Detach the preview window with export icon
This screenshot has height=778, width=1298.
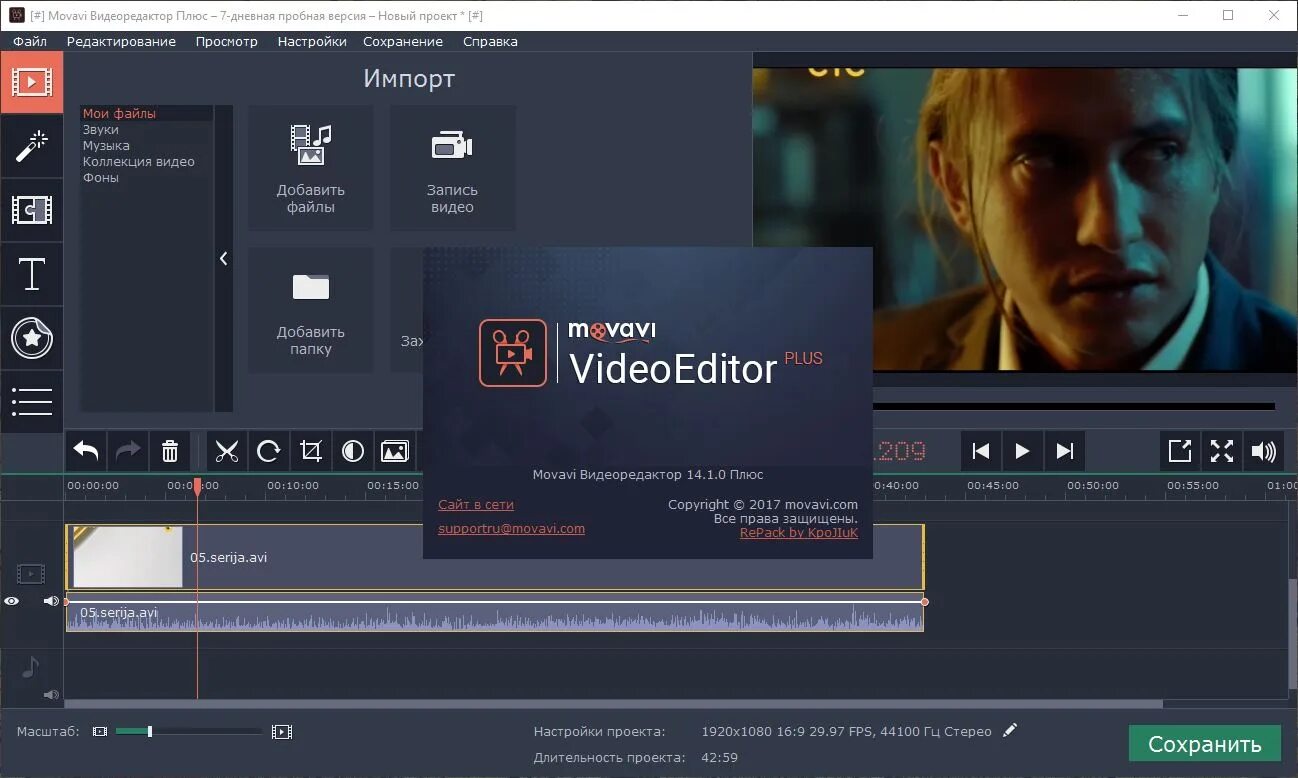pyautogui.click(x=1180, y=452)
